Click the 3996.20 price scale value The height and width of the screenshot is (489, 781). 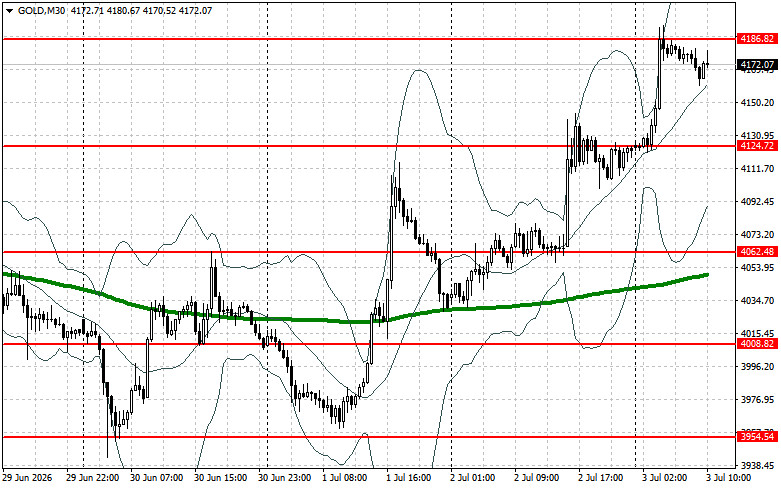(757, 367)
